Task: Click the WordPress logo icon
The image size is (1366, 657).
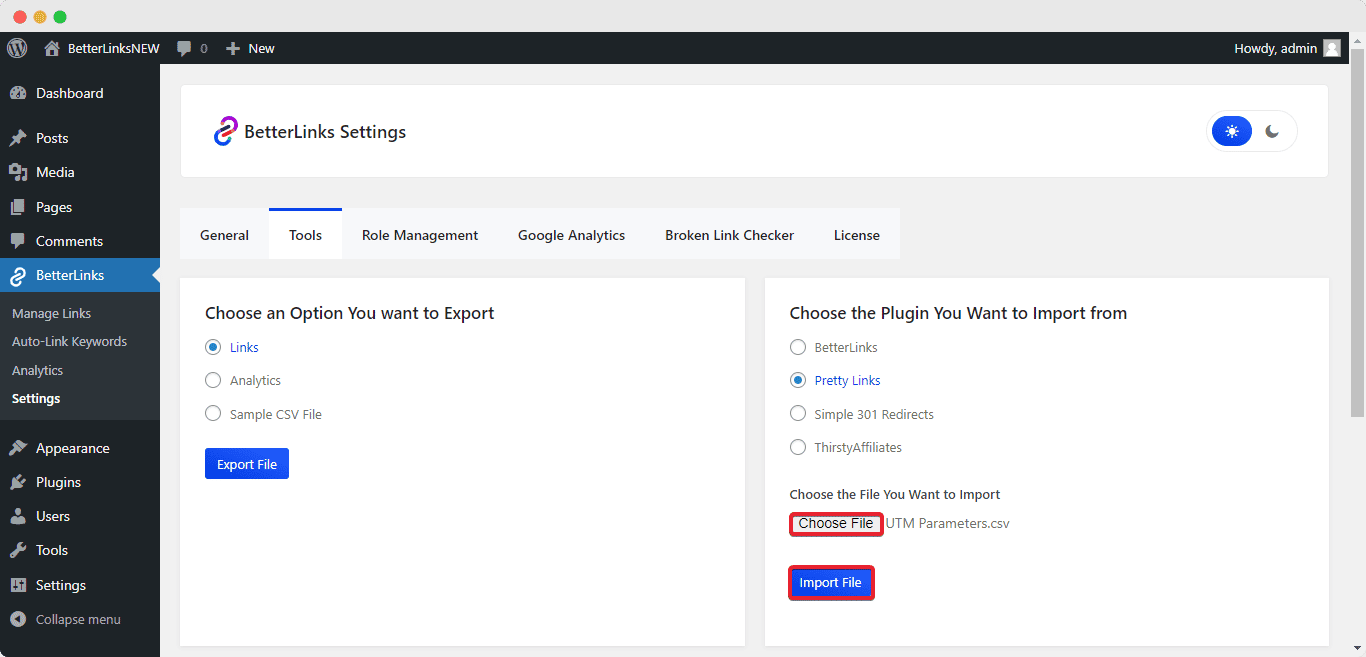Action: [x=17, y=48]
